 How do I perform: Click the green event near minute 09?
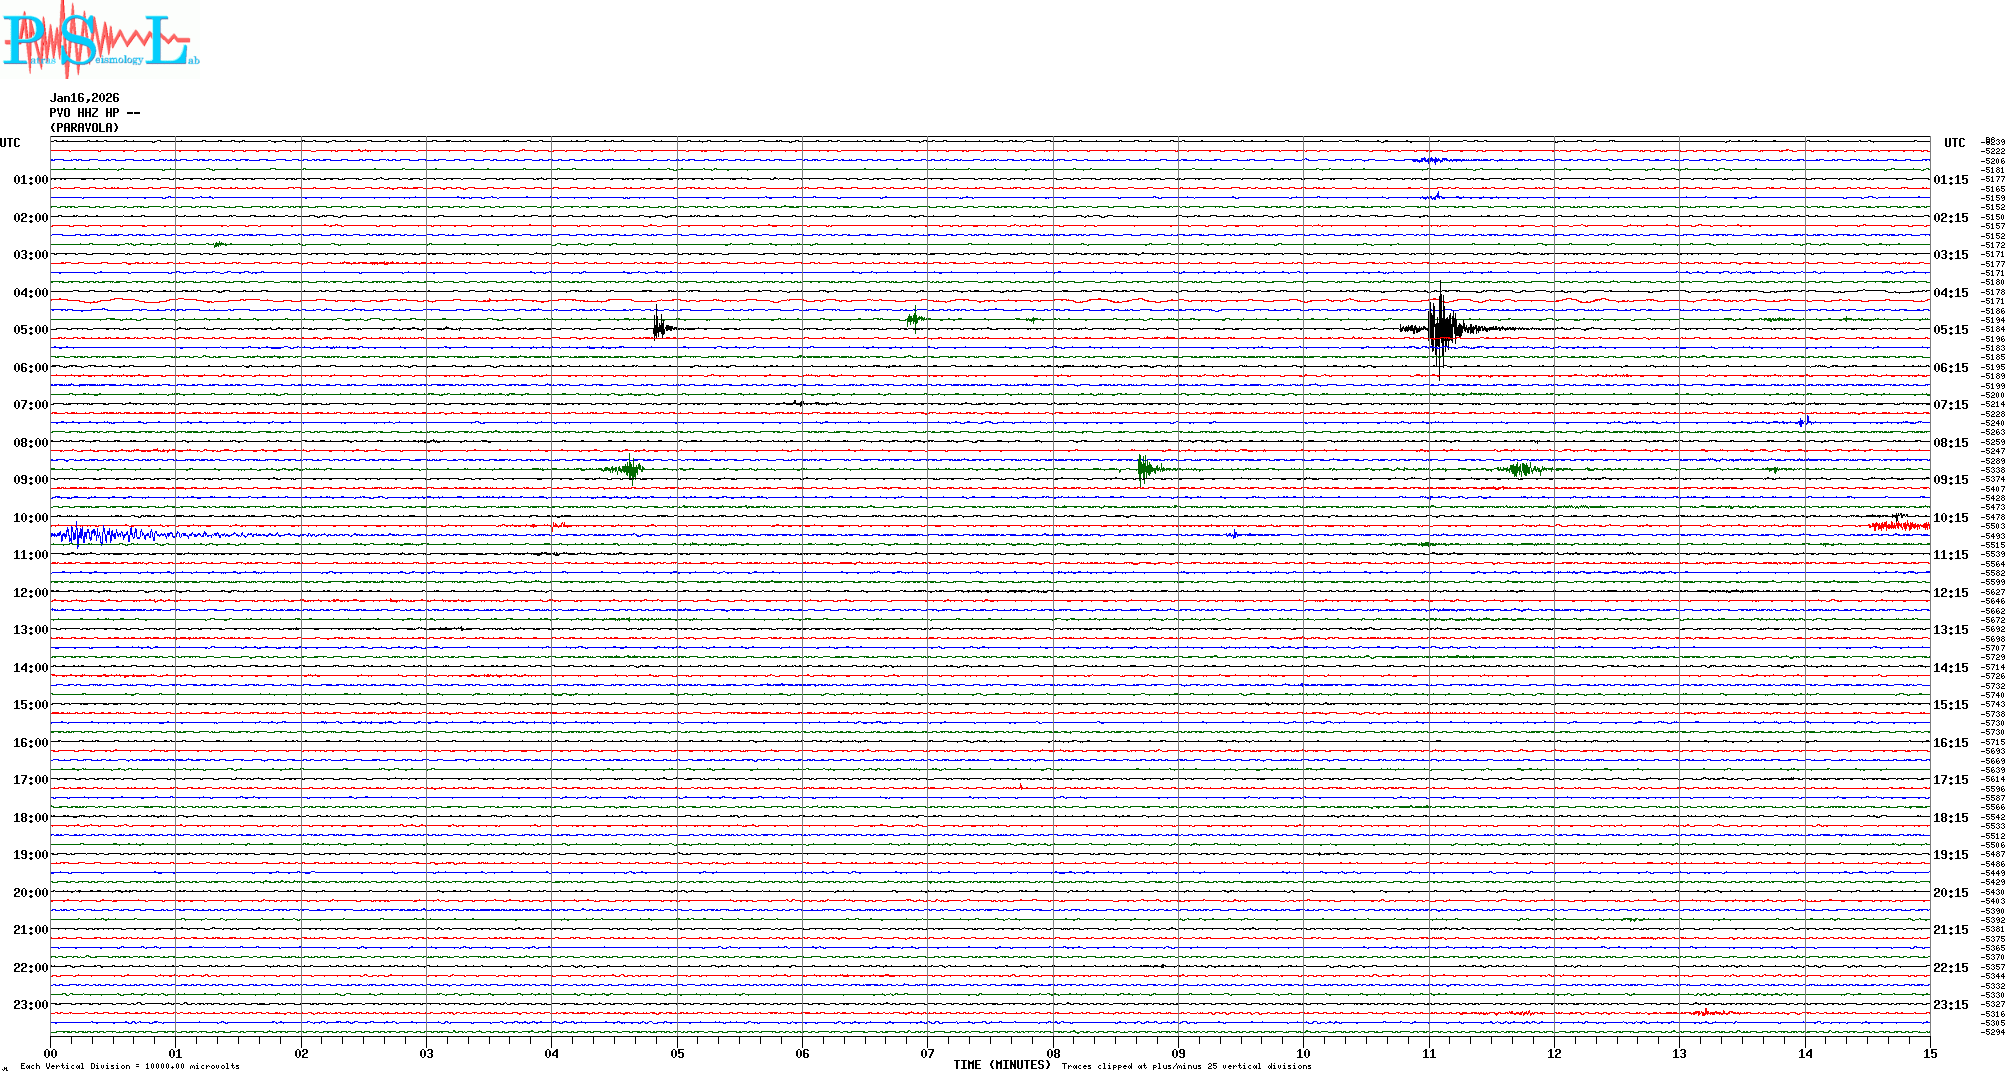pyautogui.click(x=1145, y=468)
